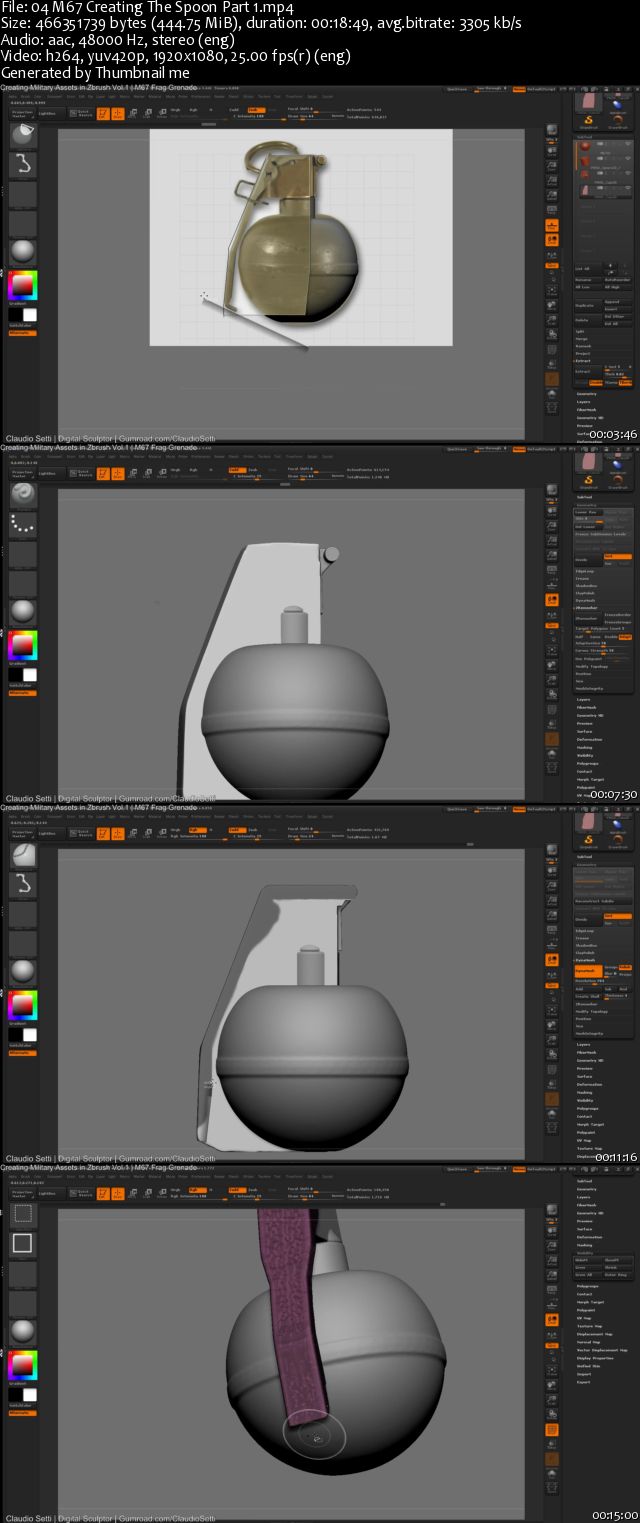Viewport: 640px width, 1523px height.
Task: Open Projection Master in 00:03:46 frame
Action: pos(22,114)
